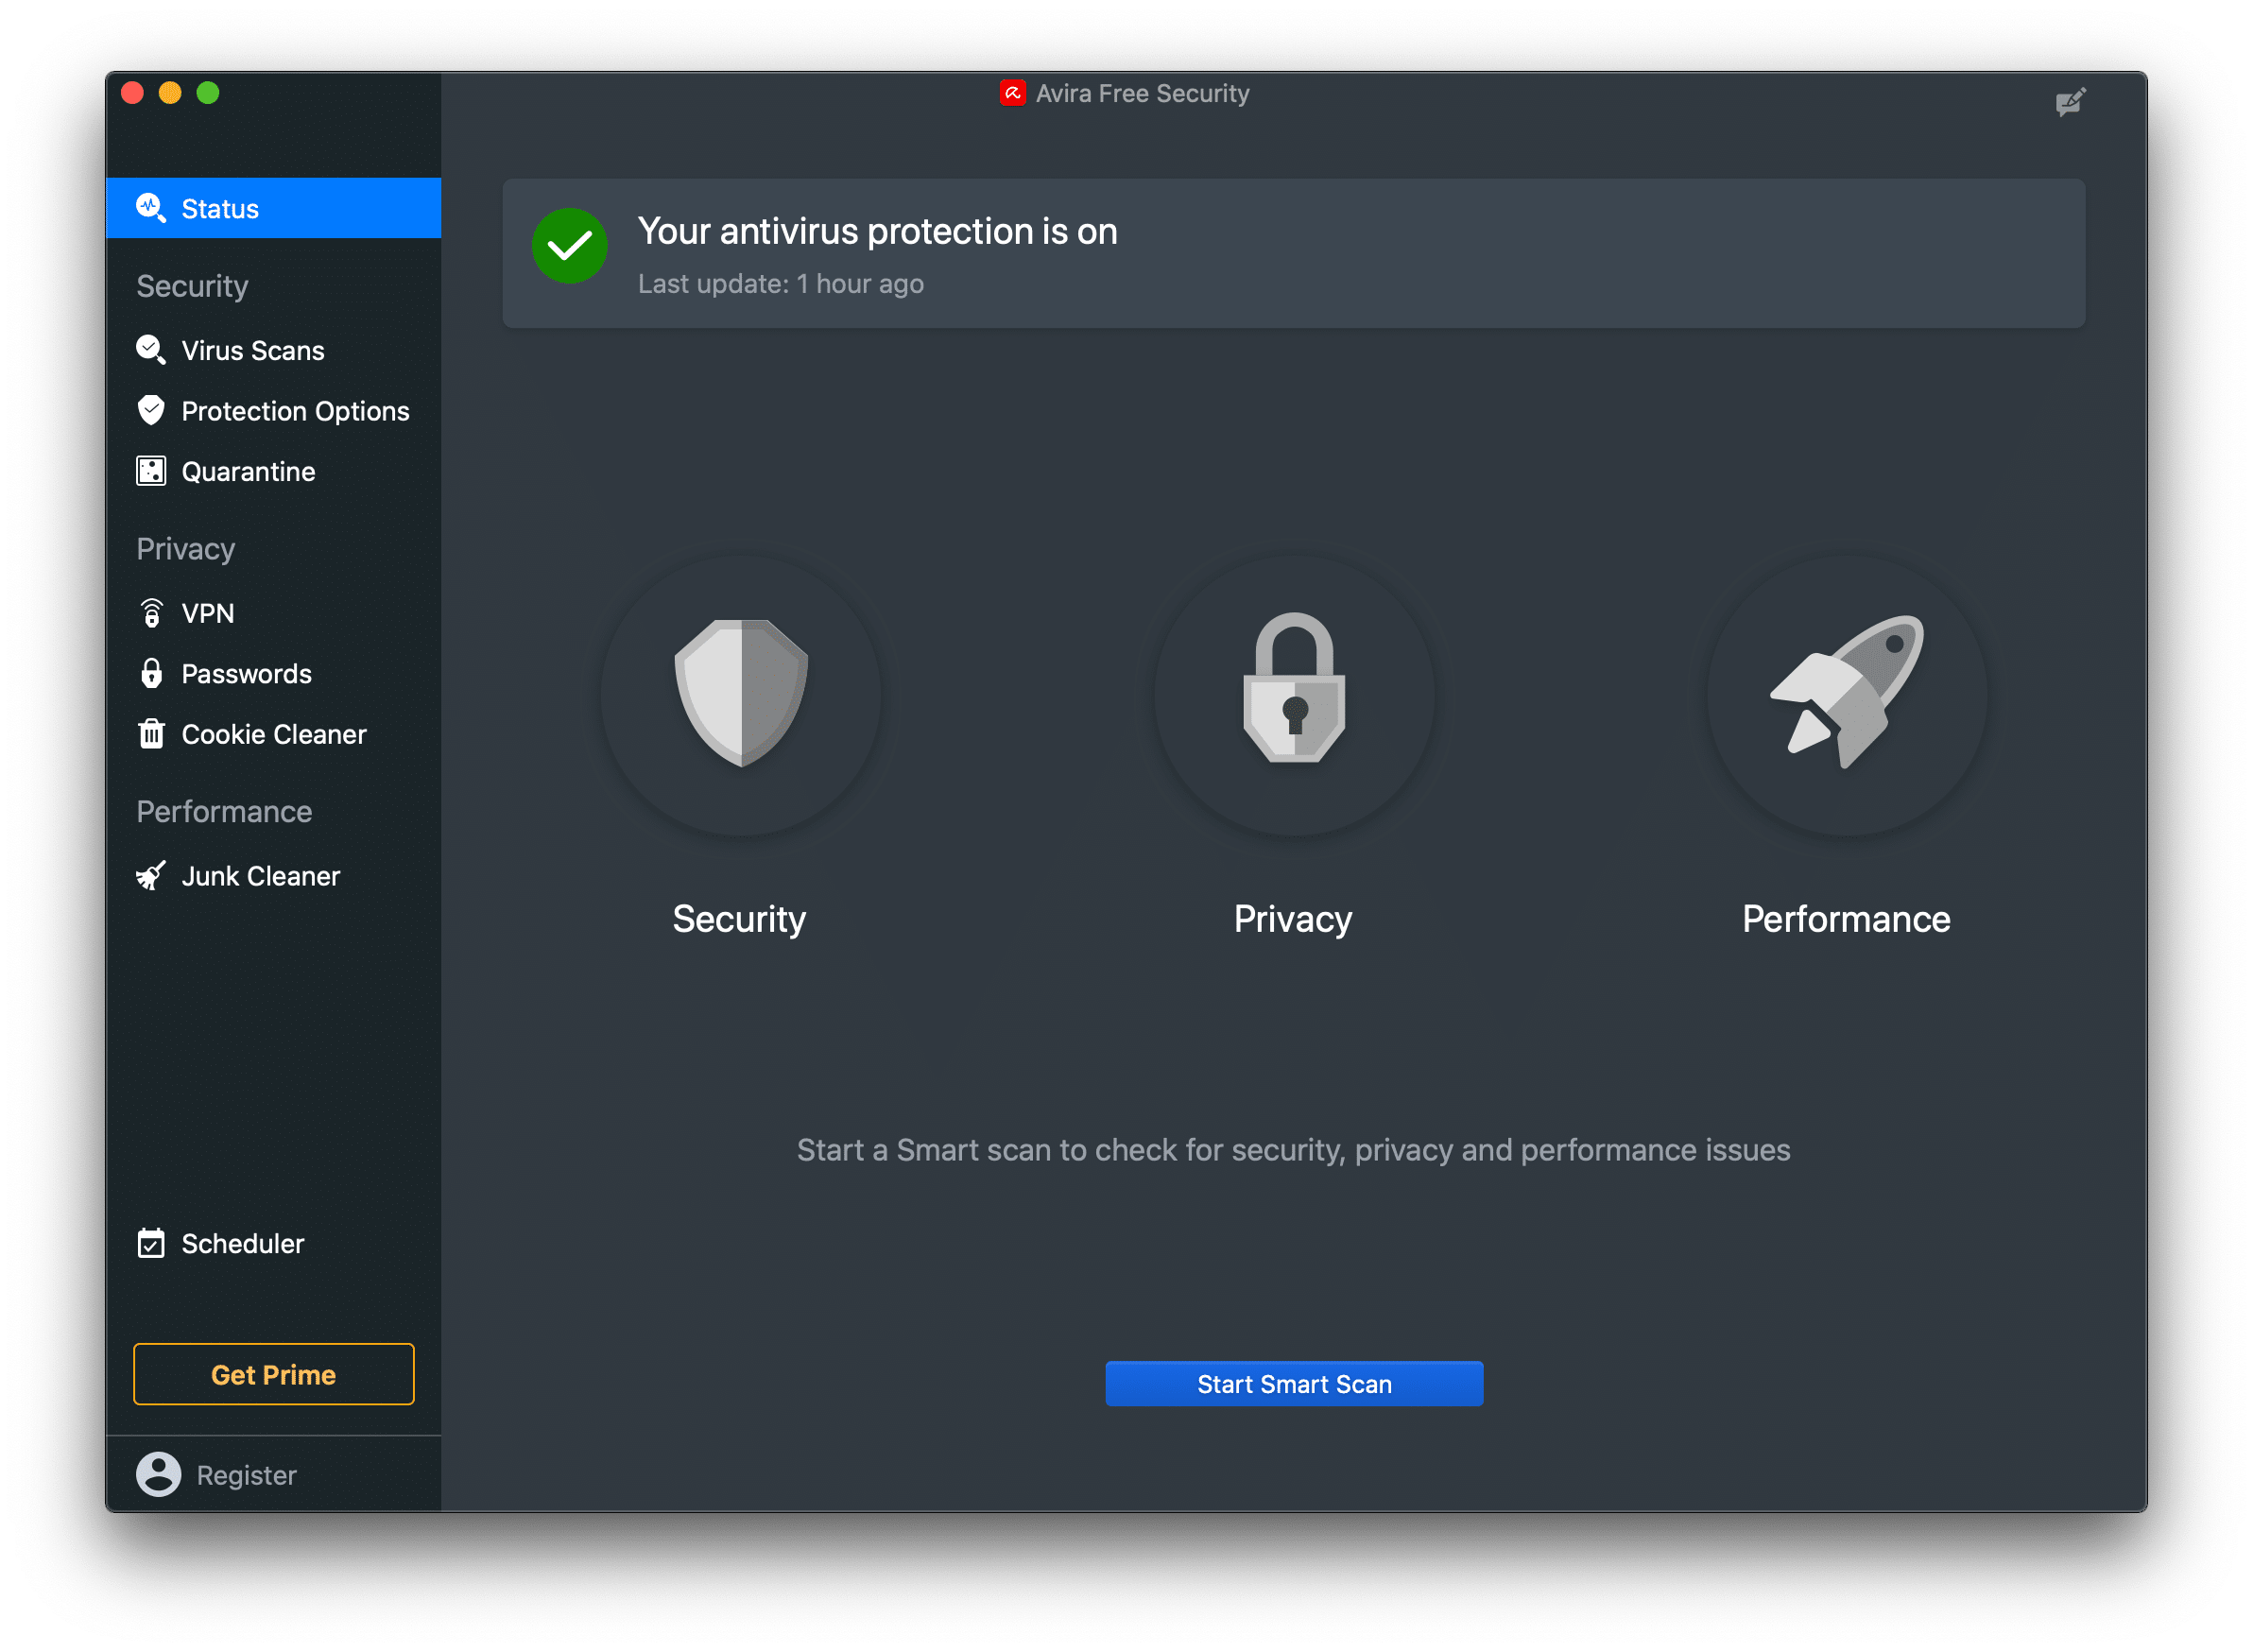Go to Quarantine page
This screenshot has width=2253, height=1652.
click(x=248, y=472)
